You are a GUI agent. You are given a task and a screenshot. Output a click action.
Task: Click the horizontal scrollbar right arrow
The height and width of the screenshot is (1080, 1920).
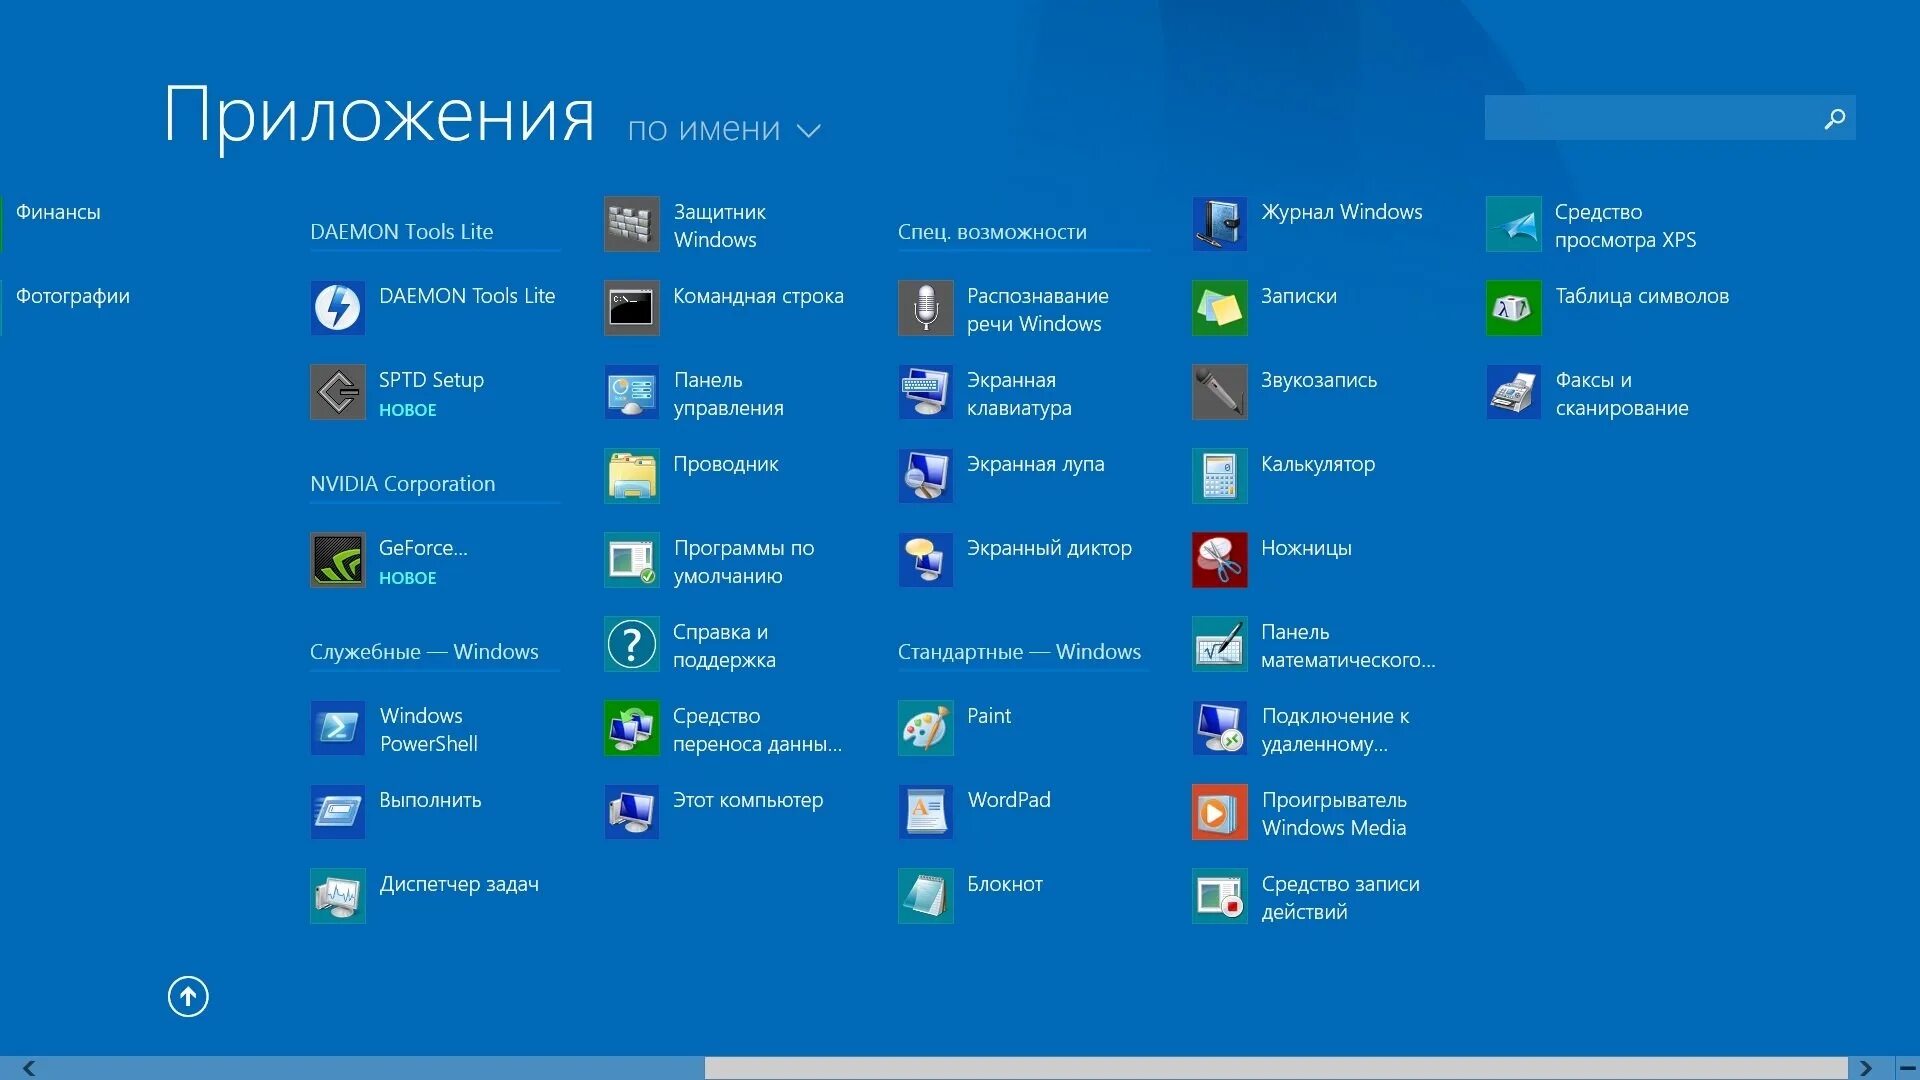pos(1865,1068)
